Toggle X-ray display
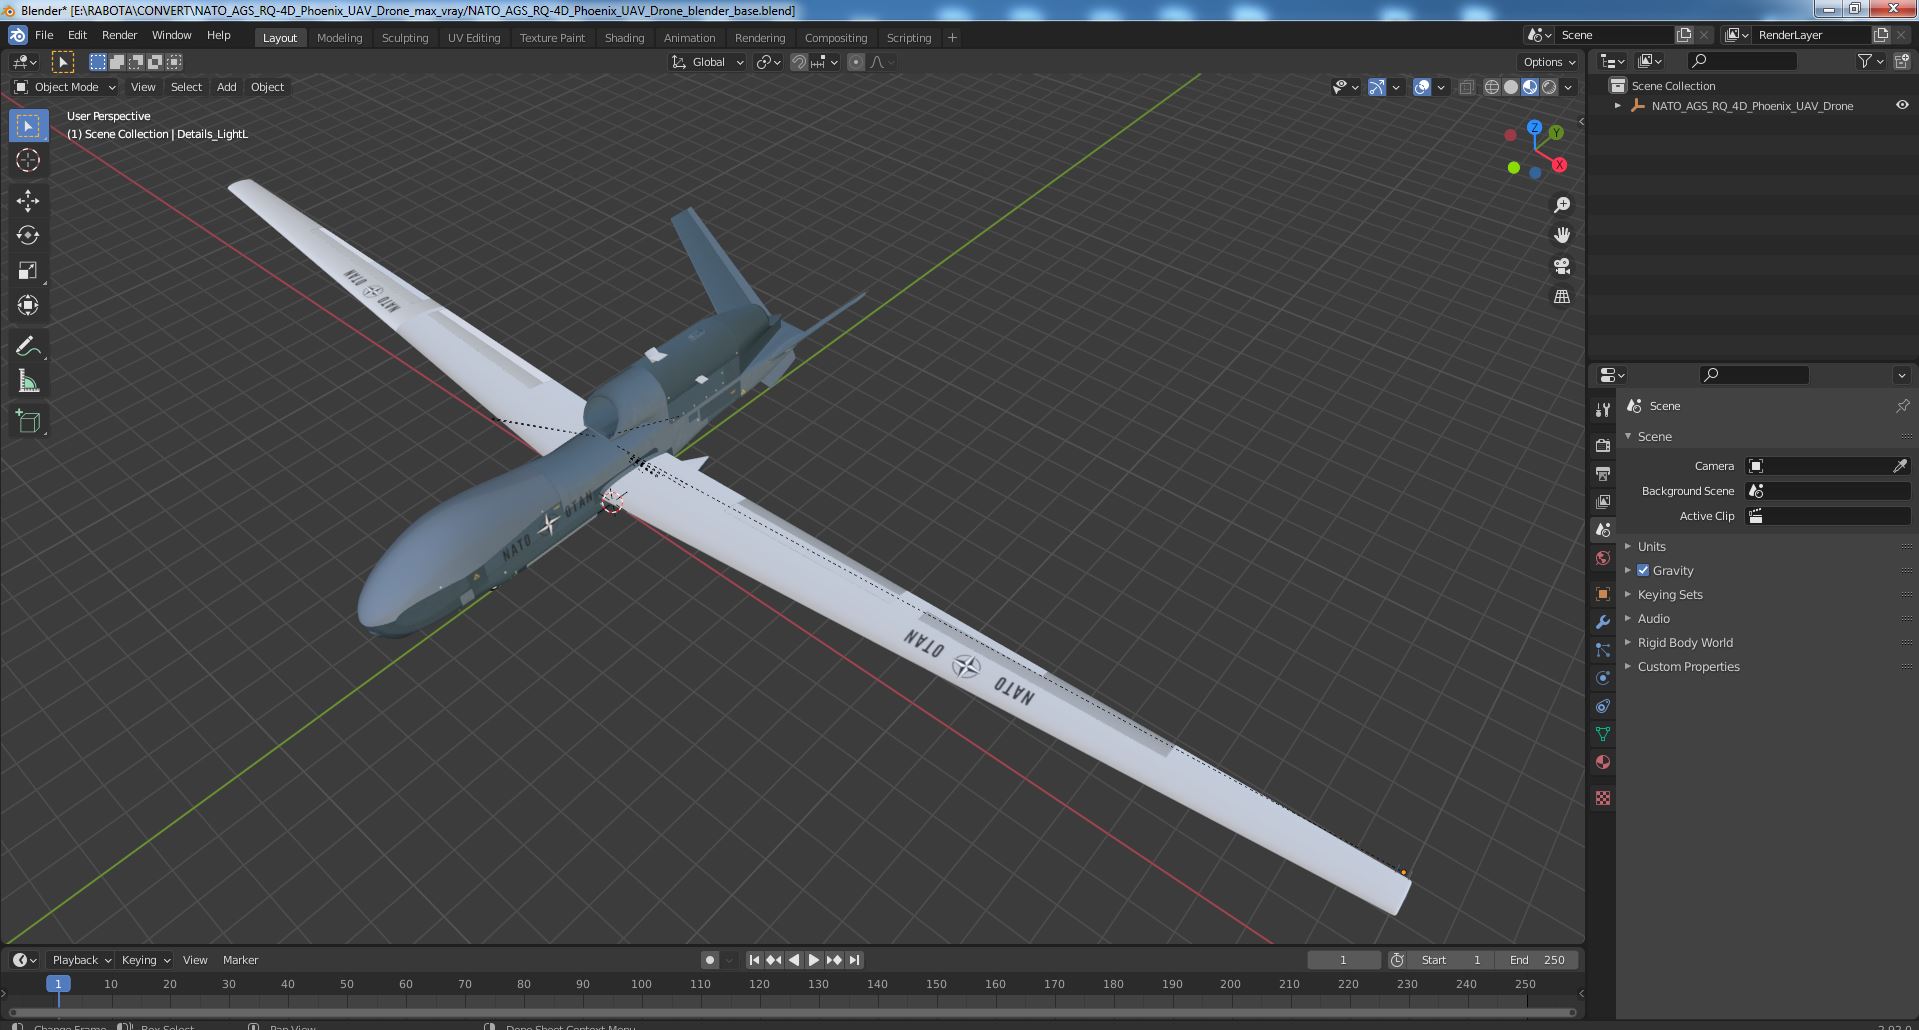Viewport: 1919px width, 1030px height. point(1466,87)
